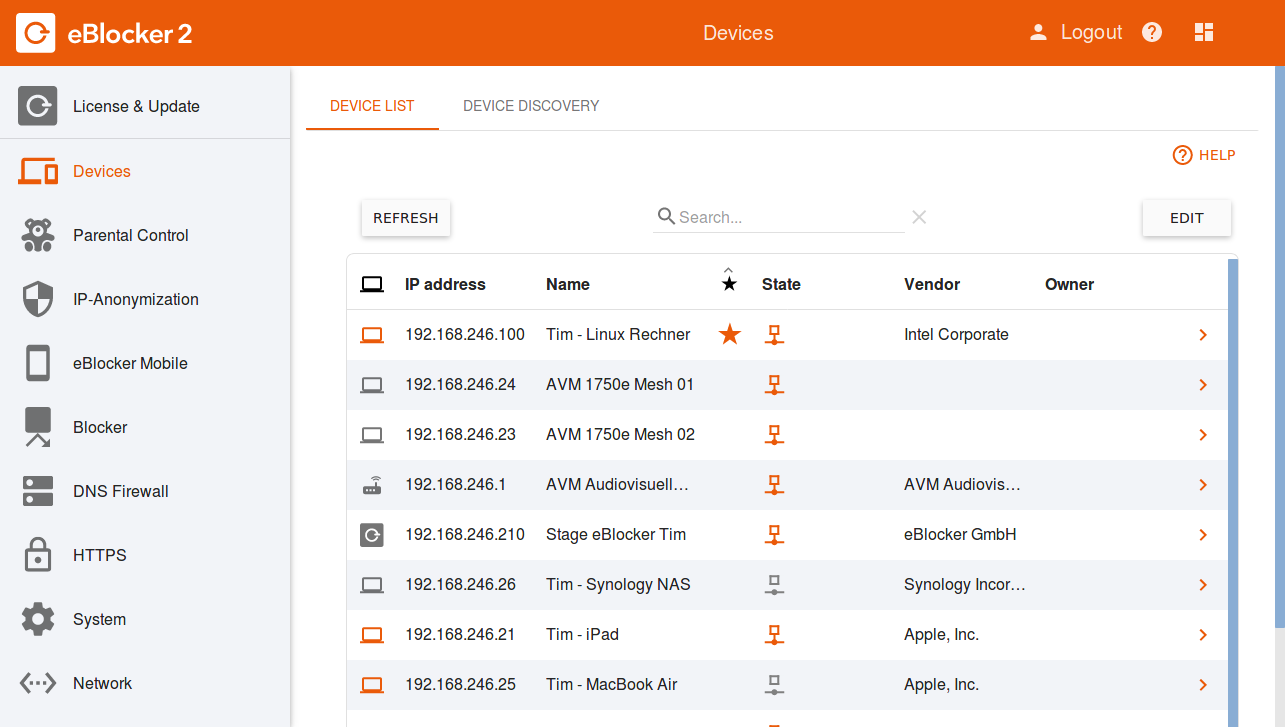The image size is (1285, 727).
Task: Click the Devices sidebar icon
Action: (38, 171)
